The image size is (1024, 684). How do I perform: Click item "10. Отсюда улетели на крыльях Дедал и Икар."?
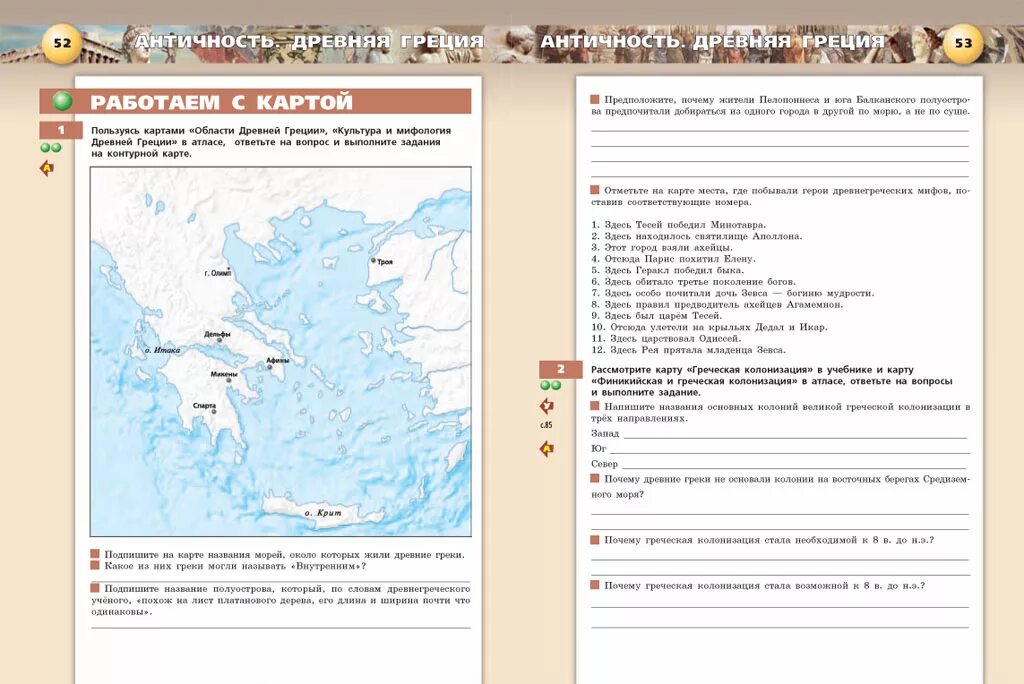[x=709, y=327]
